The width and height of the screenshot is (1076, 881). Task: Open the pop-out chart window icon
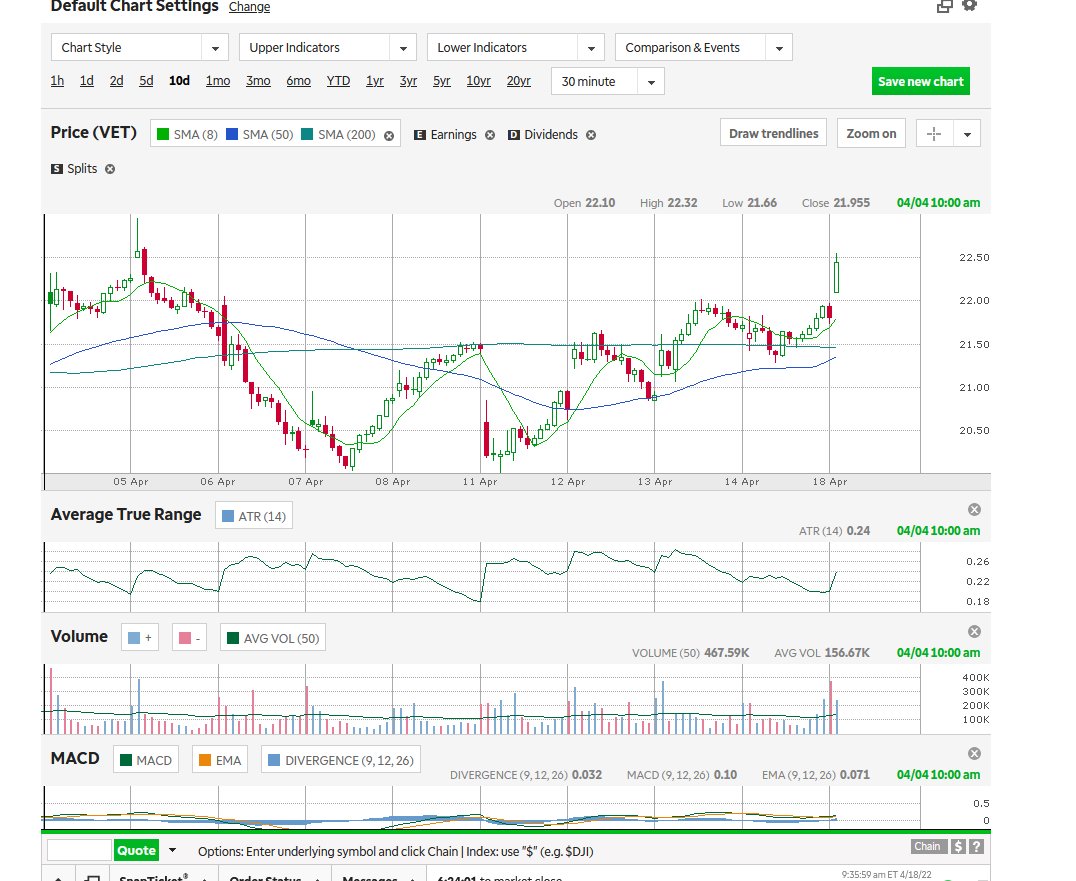click(945, 6)
